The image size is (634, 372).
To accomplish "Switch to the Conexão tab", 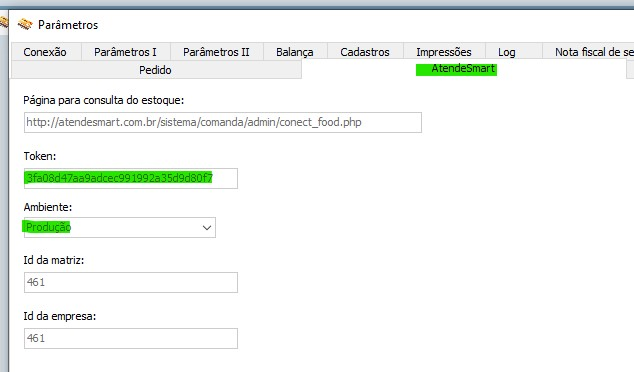I will [45, 52].
